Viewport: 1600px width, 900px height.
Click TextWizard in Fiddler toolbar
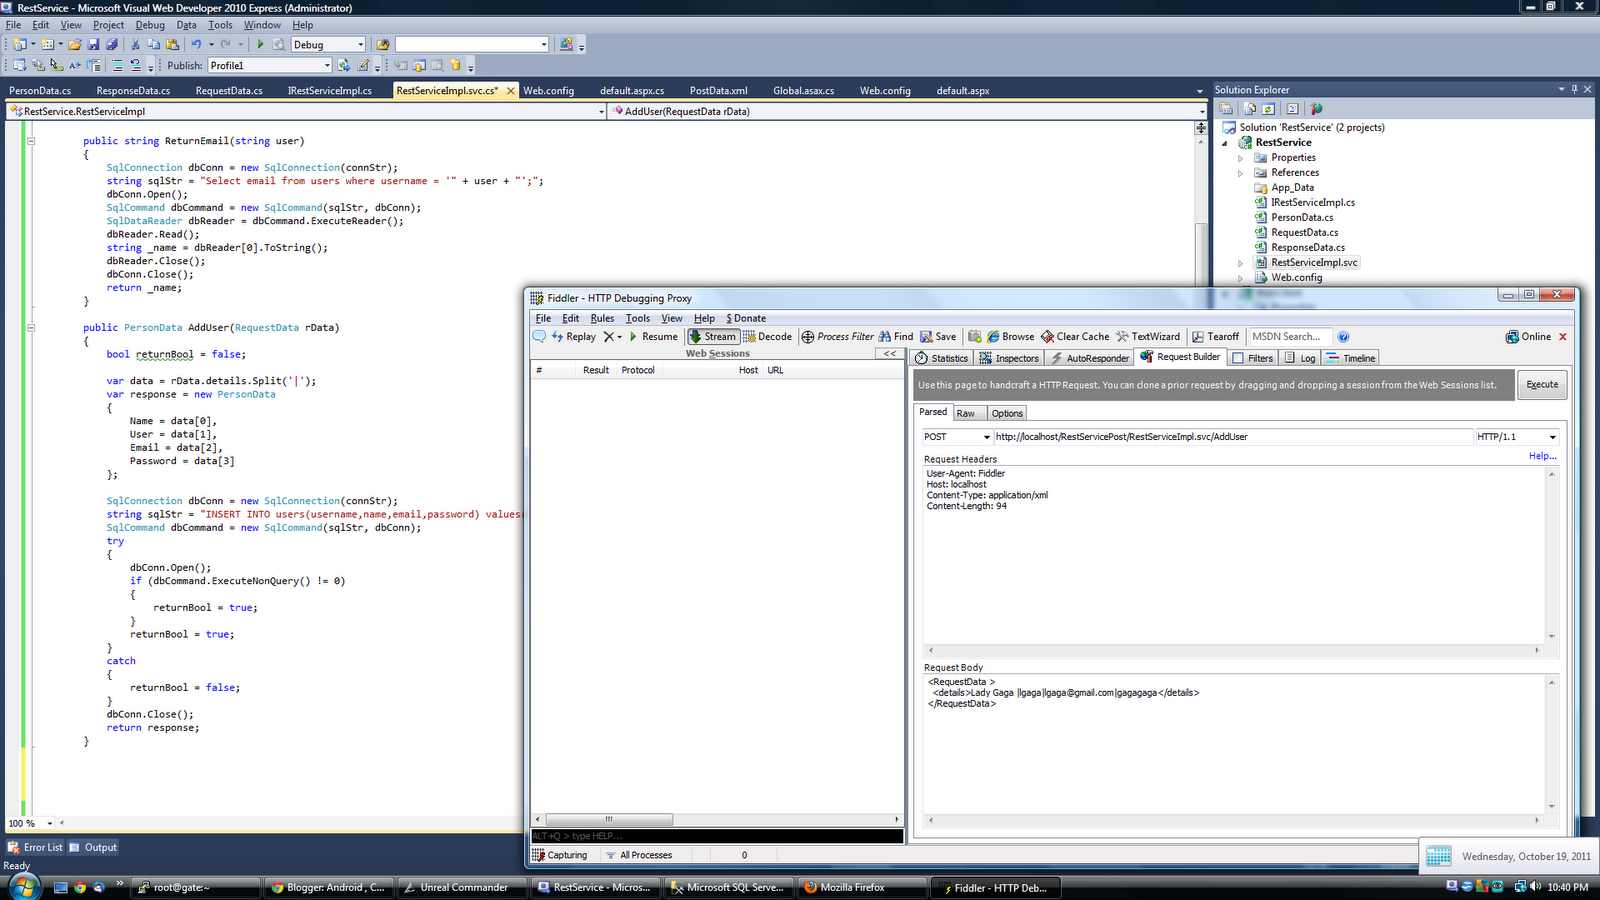[x=1148, y=337]
